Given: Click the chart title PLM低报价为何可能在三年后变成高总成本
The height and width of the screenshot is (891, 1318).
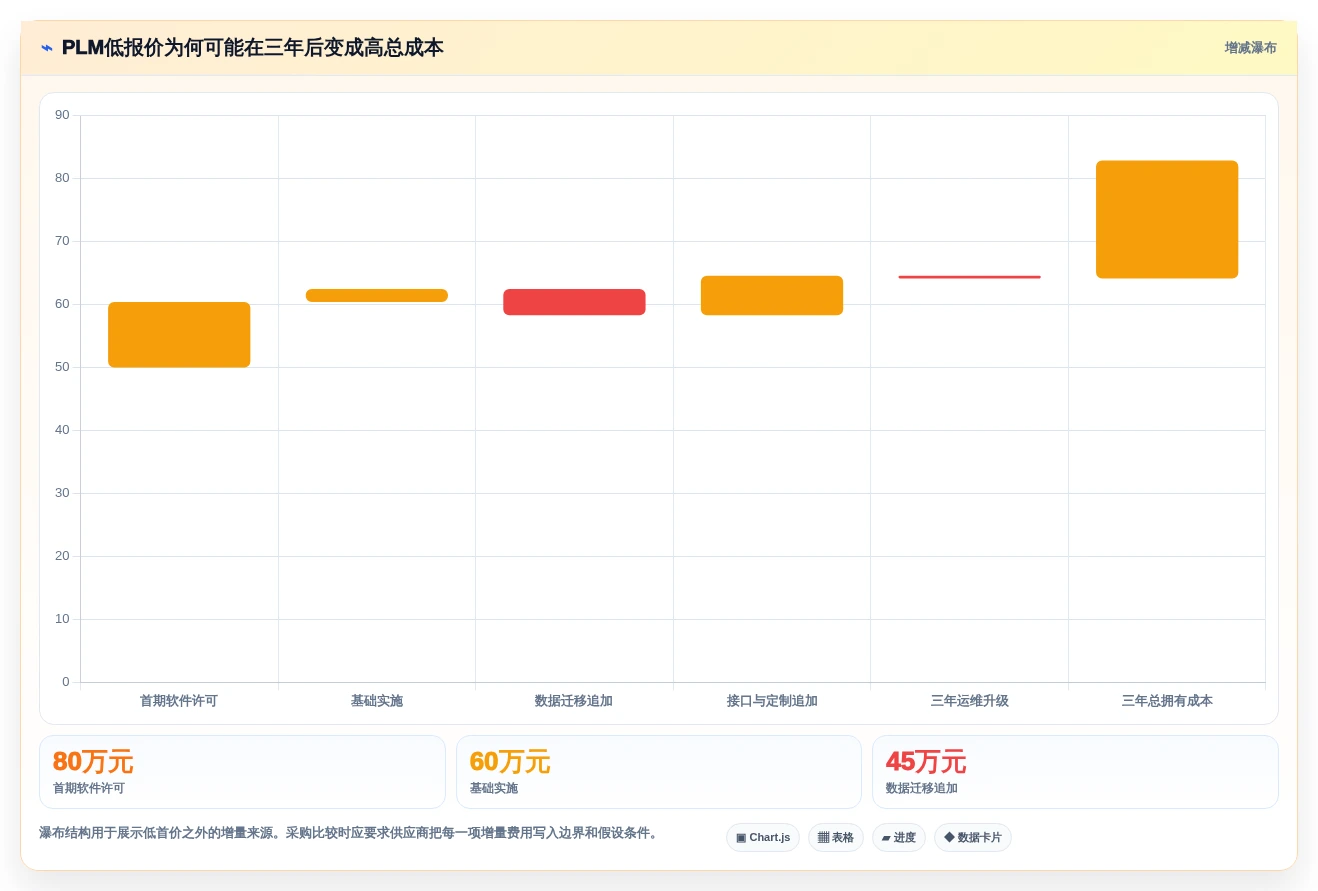Looking at the screenshot, I should [252, 48].
